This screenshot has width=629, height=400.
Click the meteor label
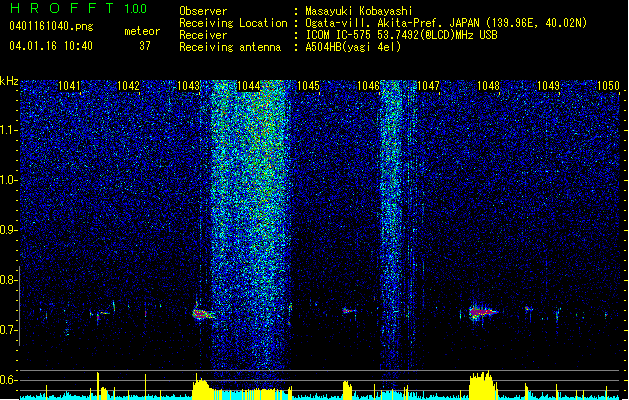(142, 31)
